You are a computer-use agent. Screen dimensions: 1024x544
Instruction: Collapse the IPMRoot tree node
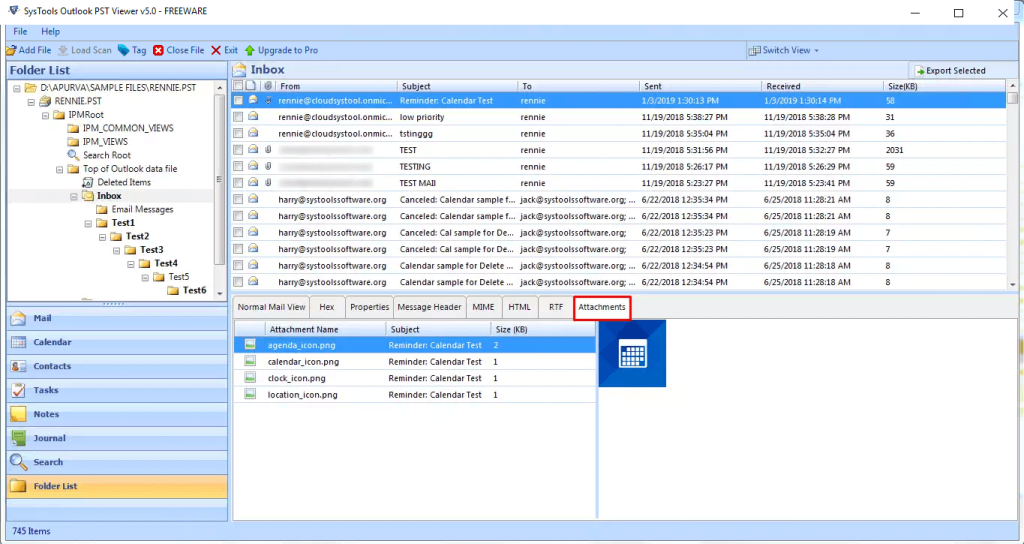pyautogui.click(x=45, y=115)
